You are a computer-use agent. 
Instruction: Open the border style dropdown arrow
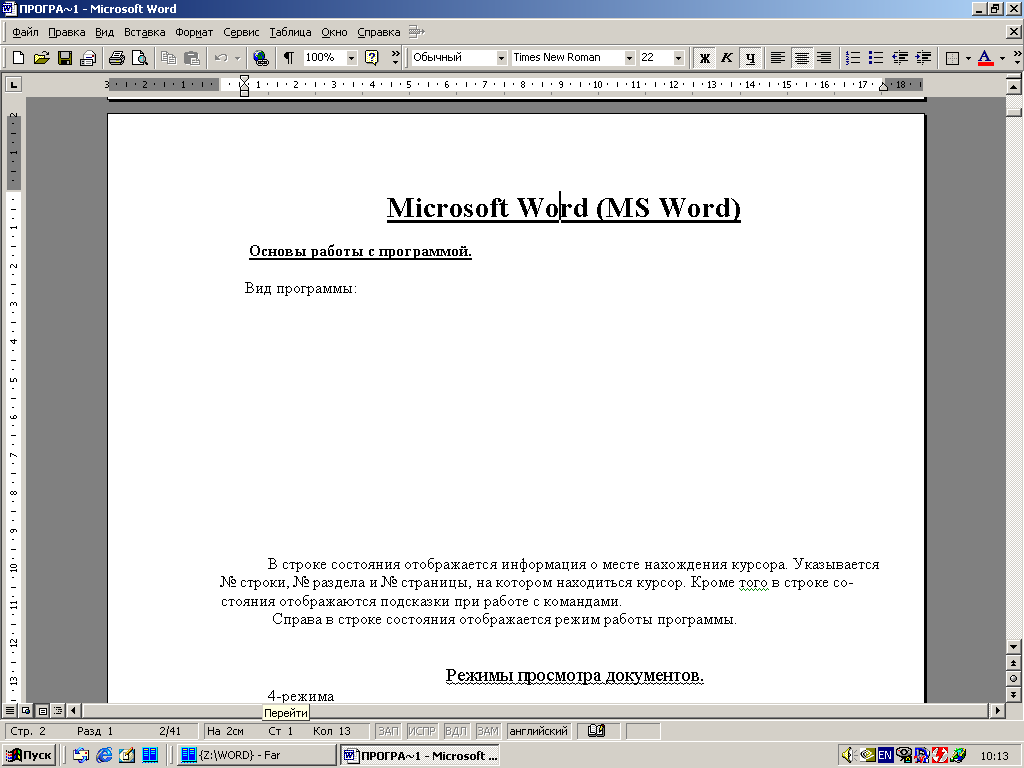(967, 57)
